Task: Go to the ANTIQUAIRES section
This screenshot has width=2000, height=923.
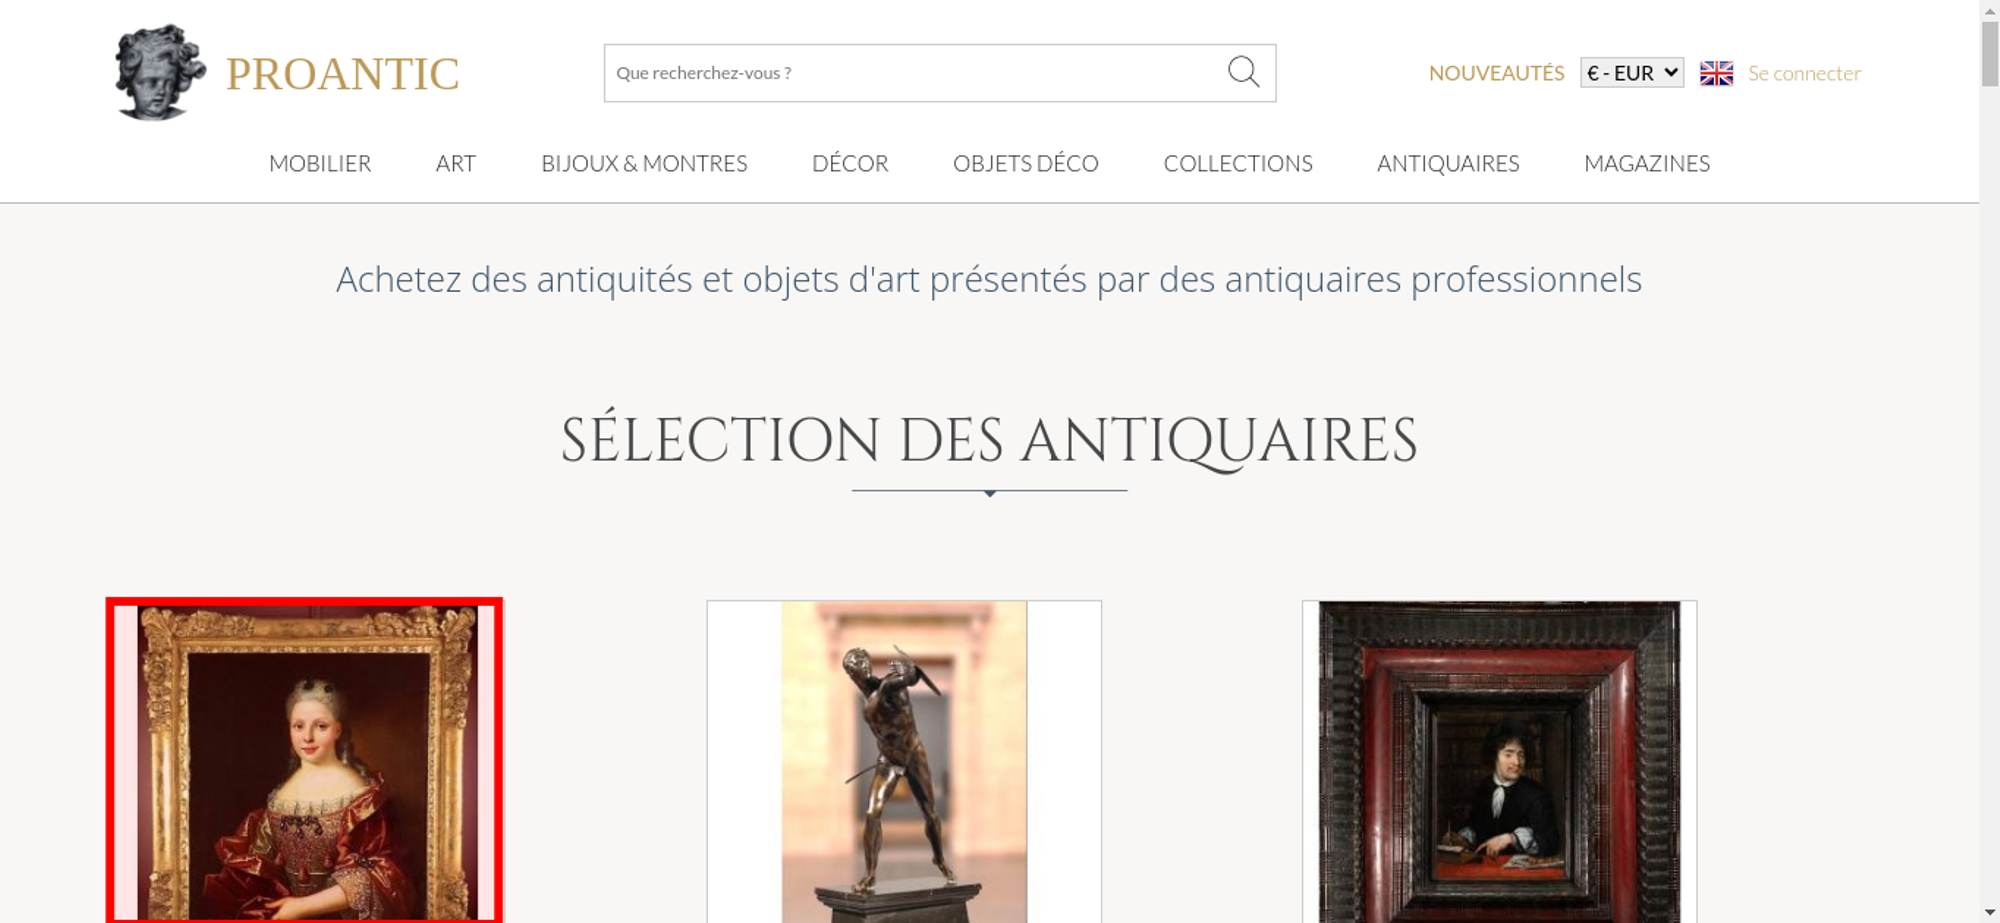Action: (x=1448, y=163)
